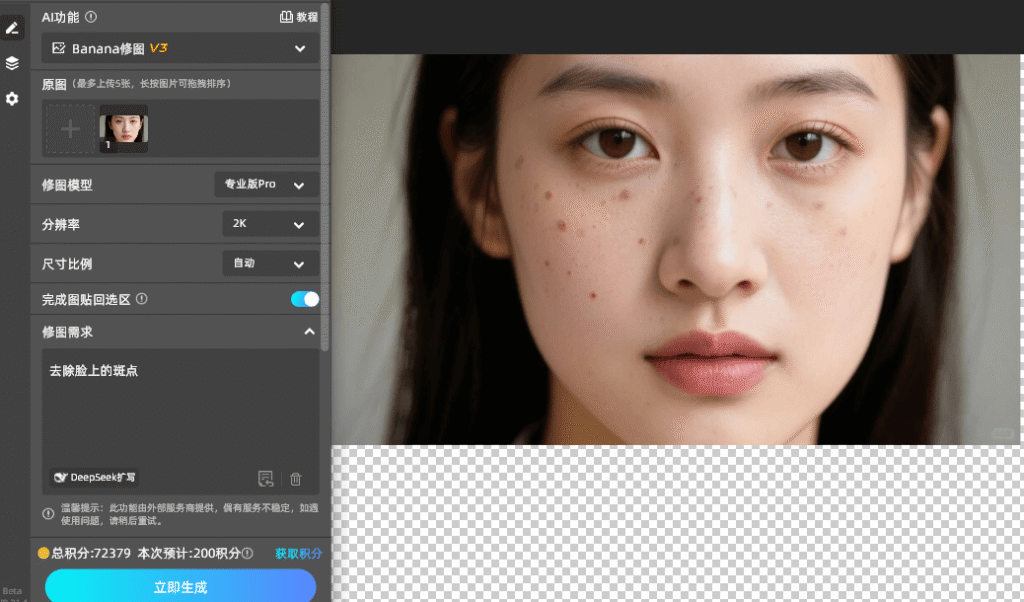Click the plus box to add image

pyautogui.click(x=70, y=129)
